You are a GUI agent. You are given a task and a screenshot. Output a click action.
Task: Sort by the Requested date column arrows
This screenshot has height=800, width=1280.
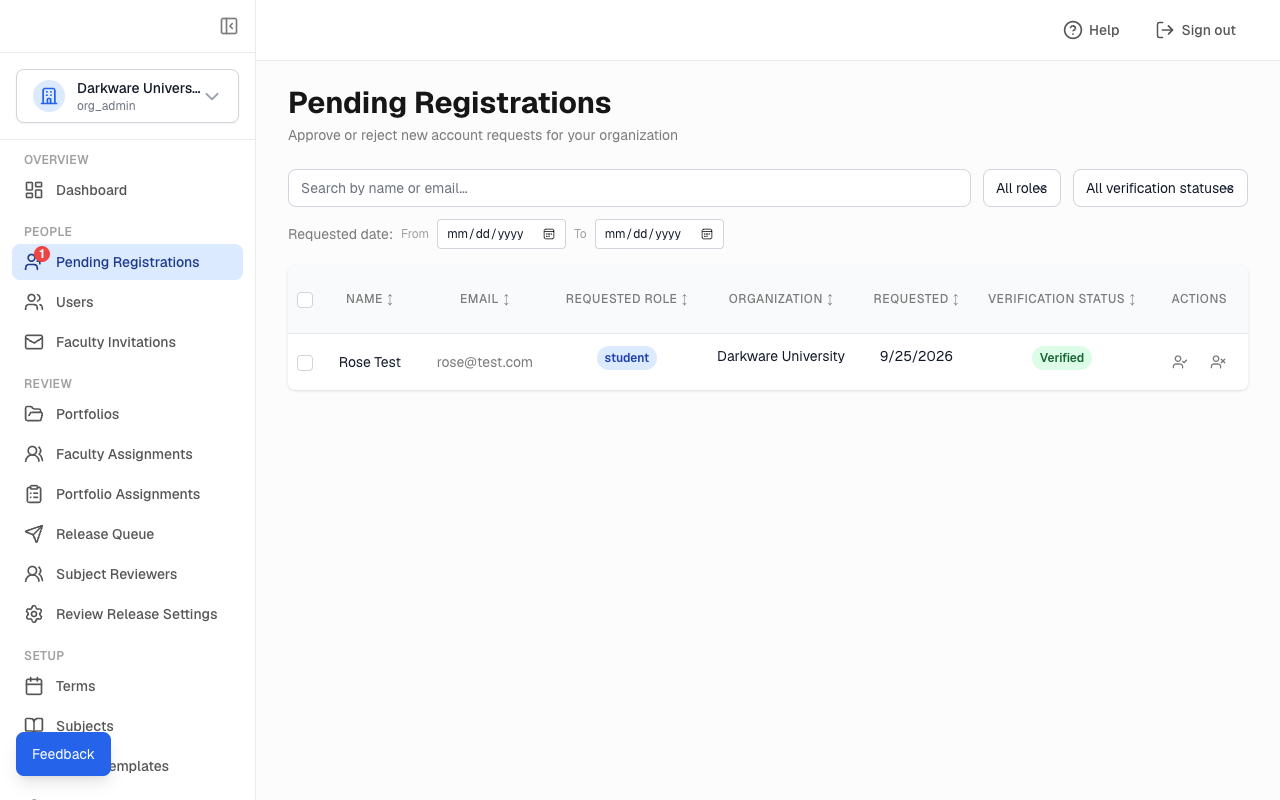coord(956,300)
